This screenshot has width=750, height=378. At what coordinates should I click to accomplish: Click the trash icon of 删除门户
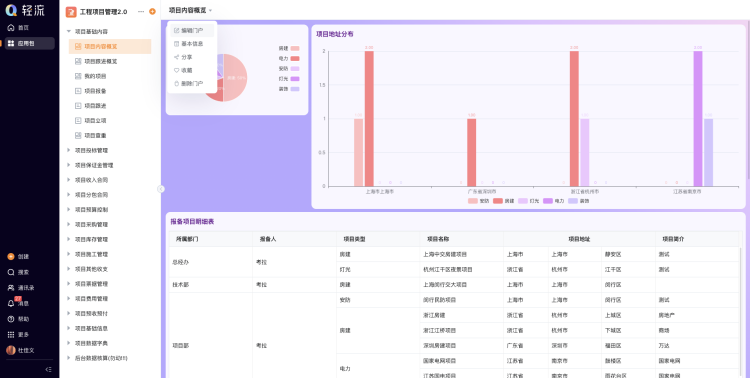pos(176,84)
